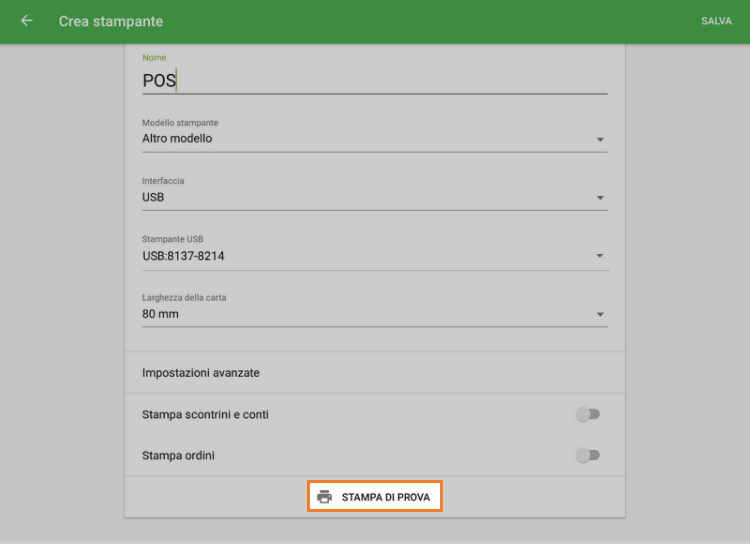Open the Stampante USB dropdown arrow
The width and height of the screenshot is (750, 544).
[x=600, y=256]
